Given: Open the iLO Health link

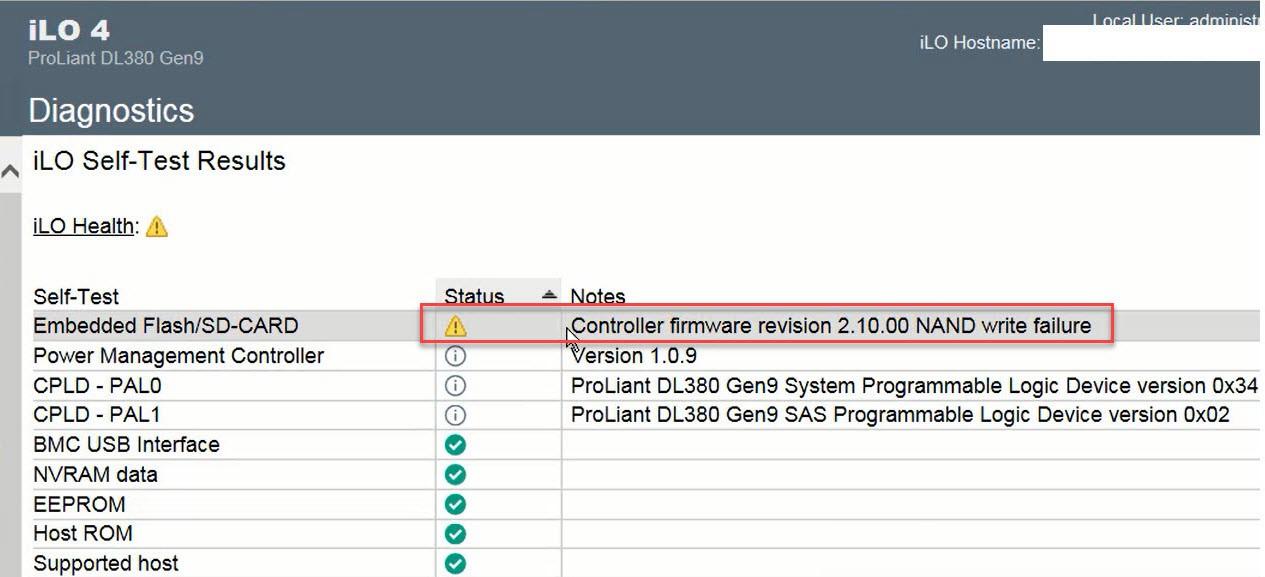Looking at the screenshot, I should point(83,226).
